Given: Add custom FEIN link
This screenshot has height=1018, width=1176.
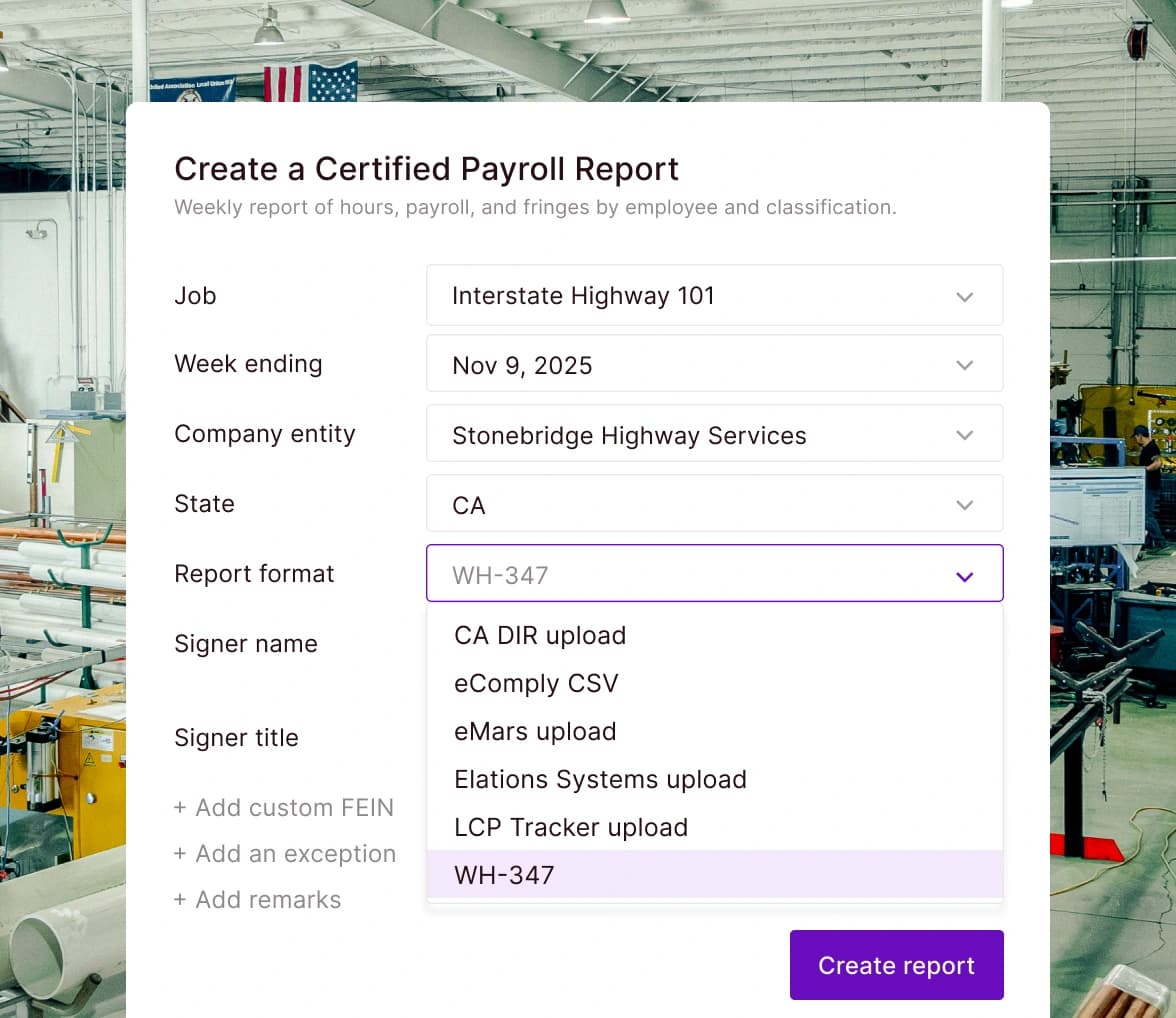Looking at the screenshot, I should [284, 808].
